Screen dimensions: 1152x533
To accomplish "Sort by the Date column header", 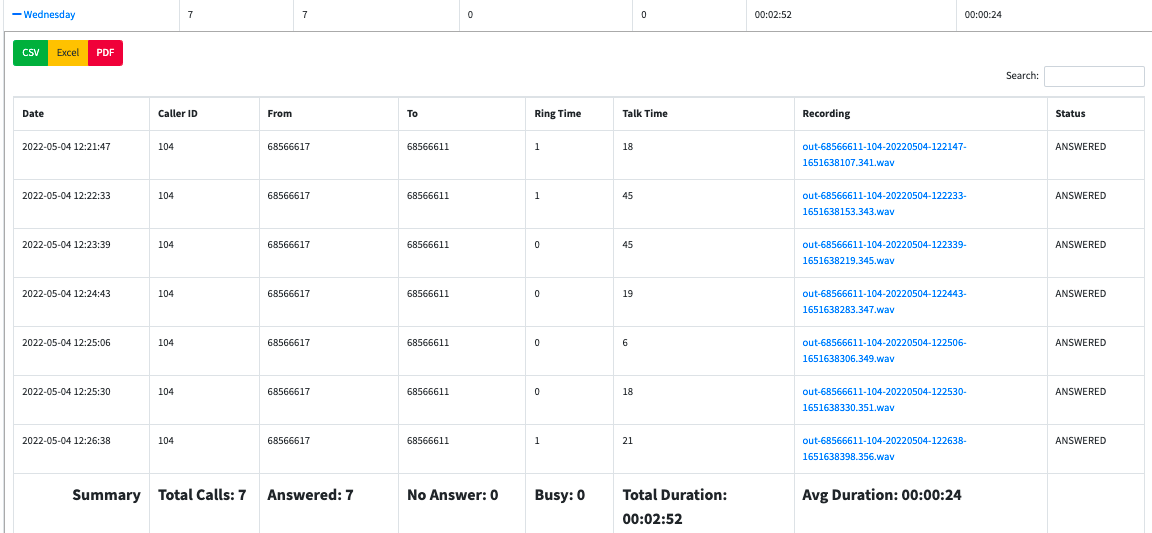I will coord(81,114).
